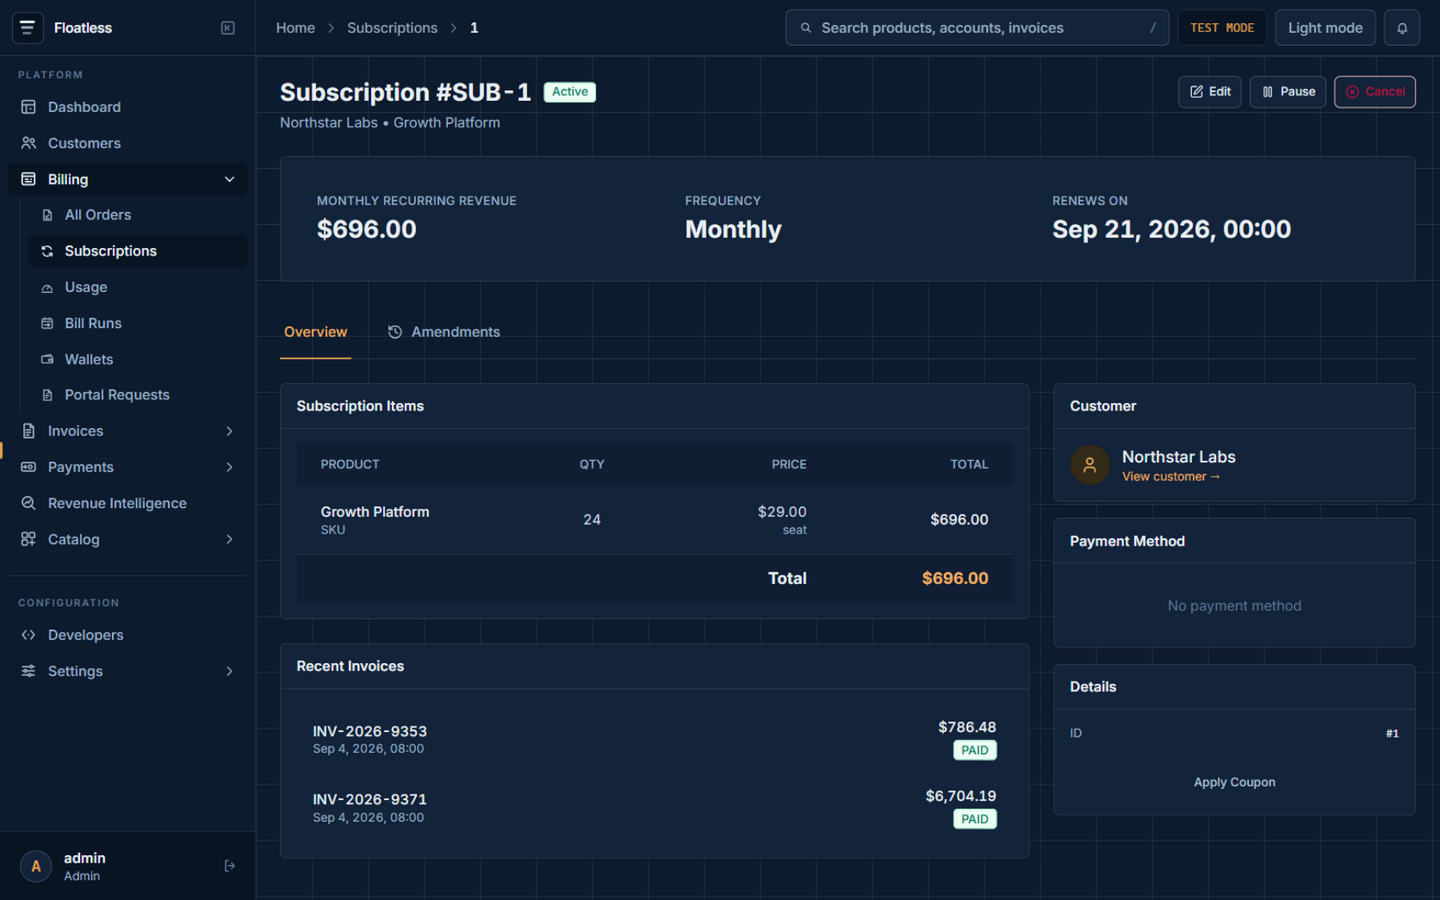
Task: Click the Catalog grid icon
Action: point(29,539)
